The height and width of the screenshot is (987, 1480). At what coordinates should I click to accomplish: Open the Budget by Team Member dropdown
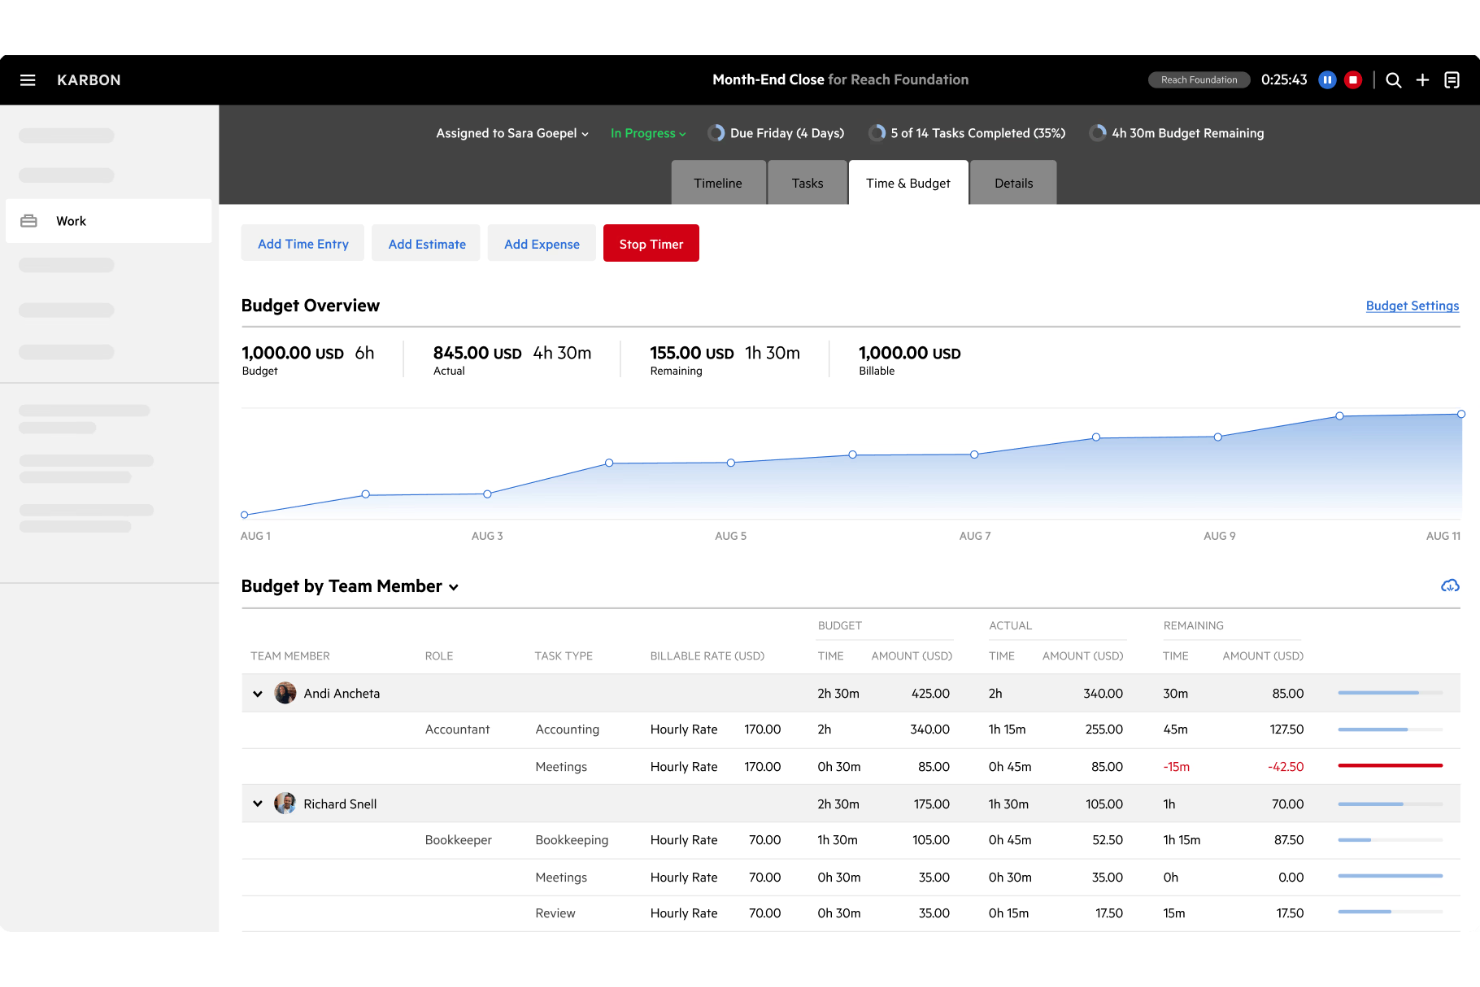(454, 587)
